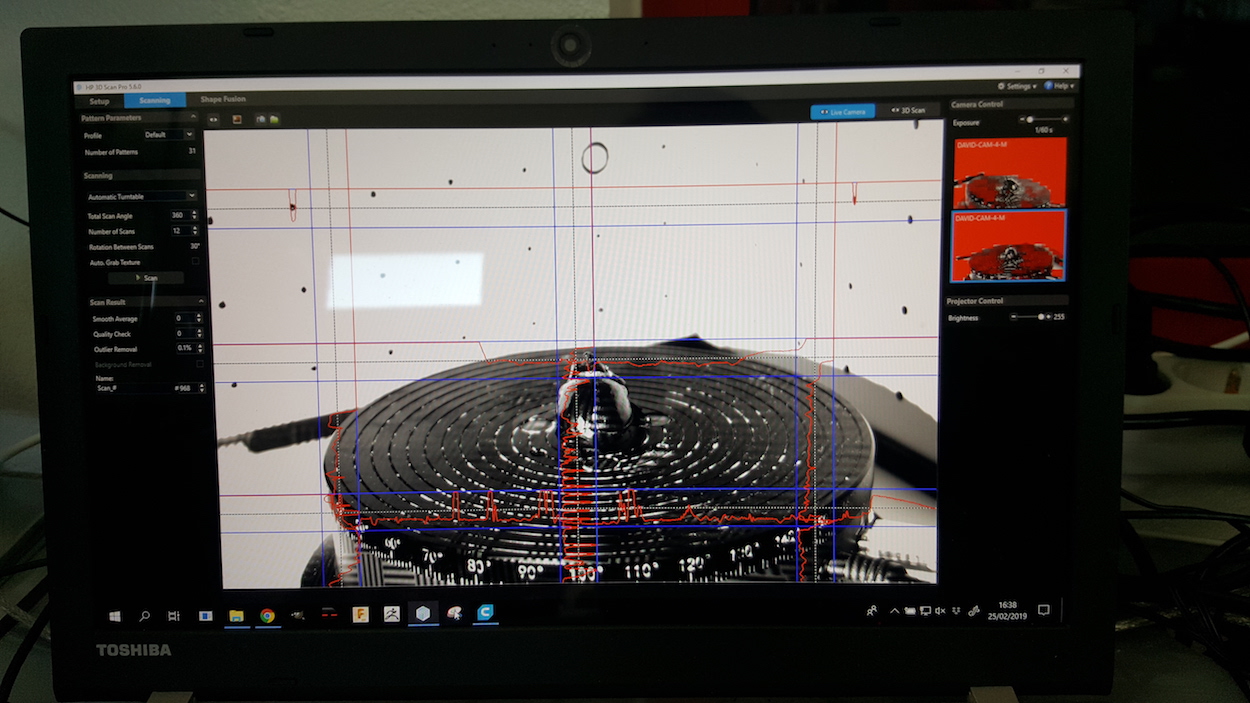Adjust the Smooth Average stepper
Viewport: 1250px width, 703px height.
[198, 318]
